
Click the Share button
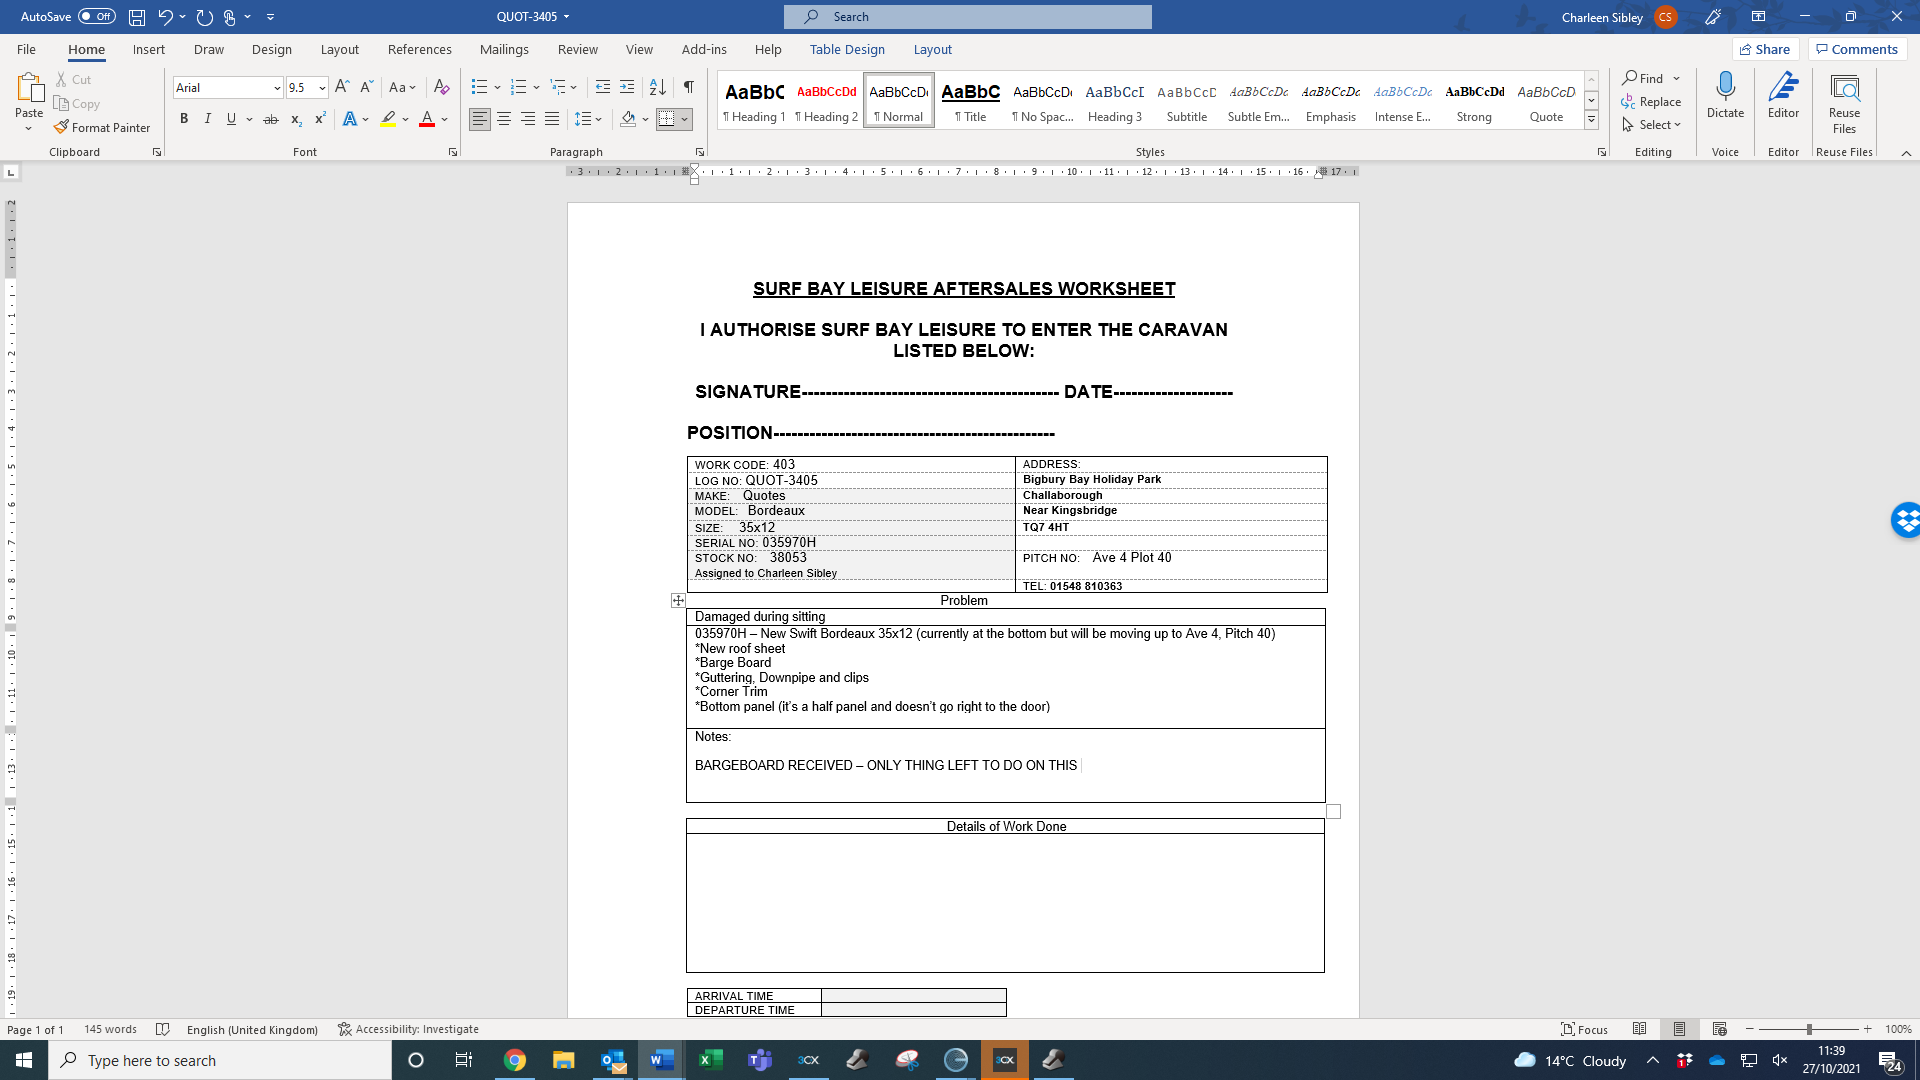tap(1765, 49)
